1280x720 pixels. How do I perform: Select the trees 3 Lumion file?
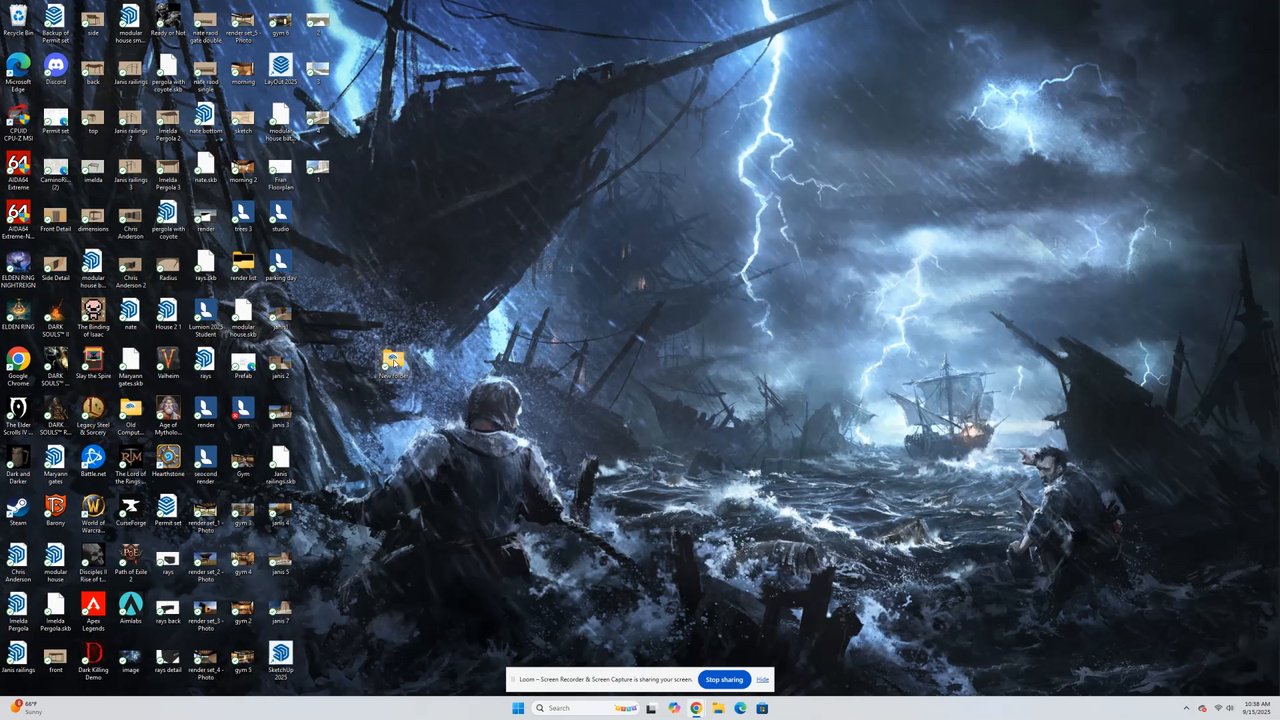[243, 217]
